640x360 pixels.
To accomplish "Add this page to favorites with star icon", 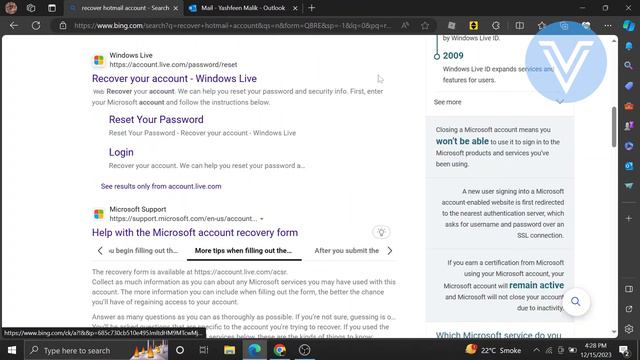I will 425,25.
